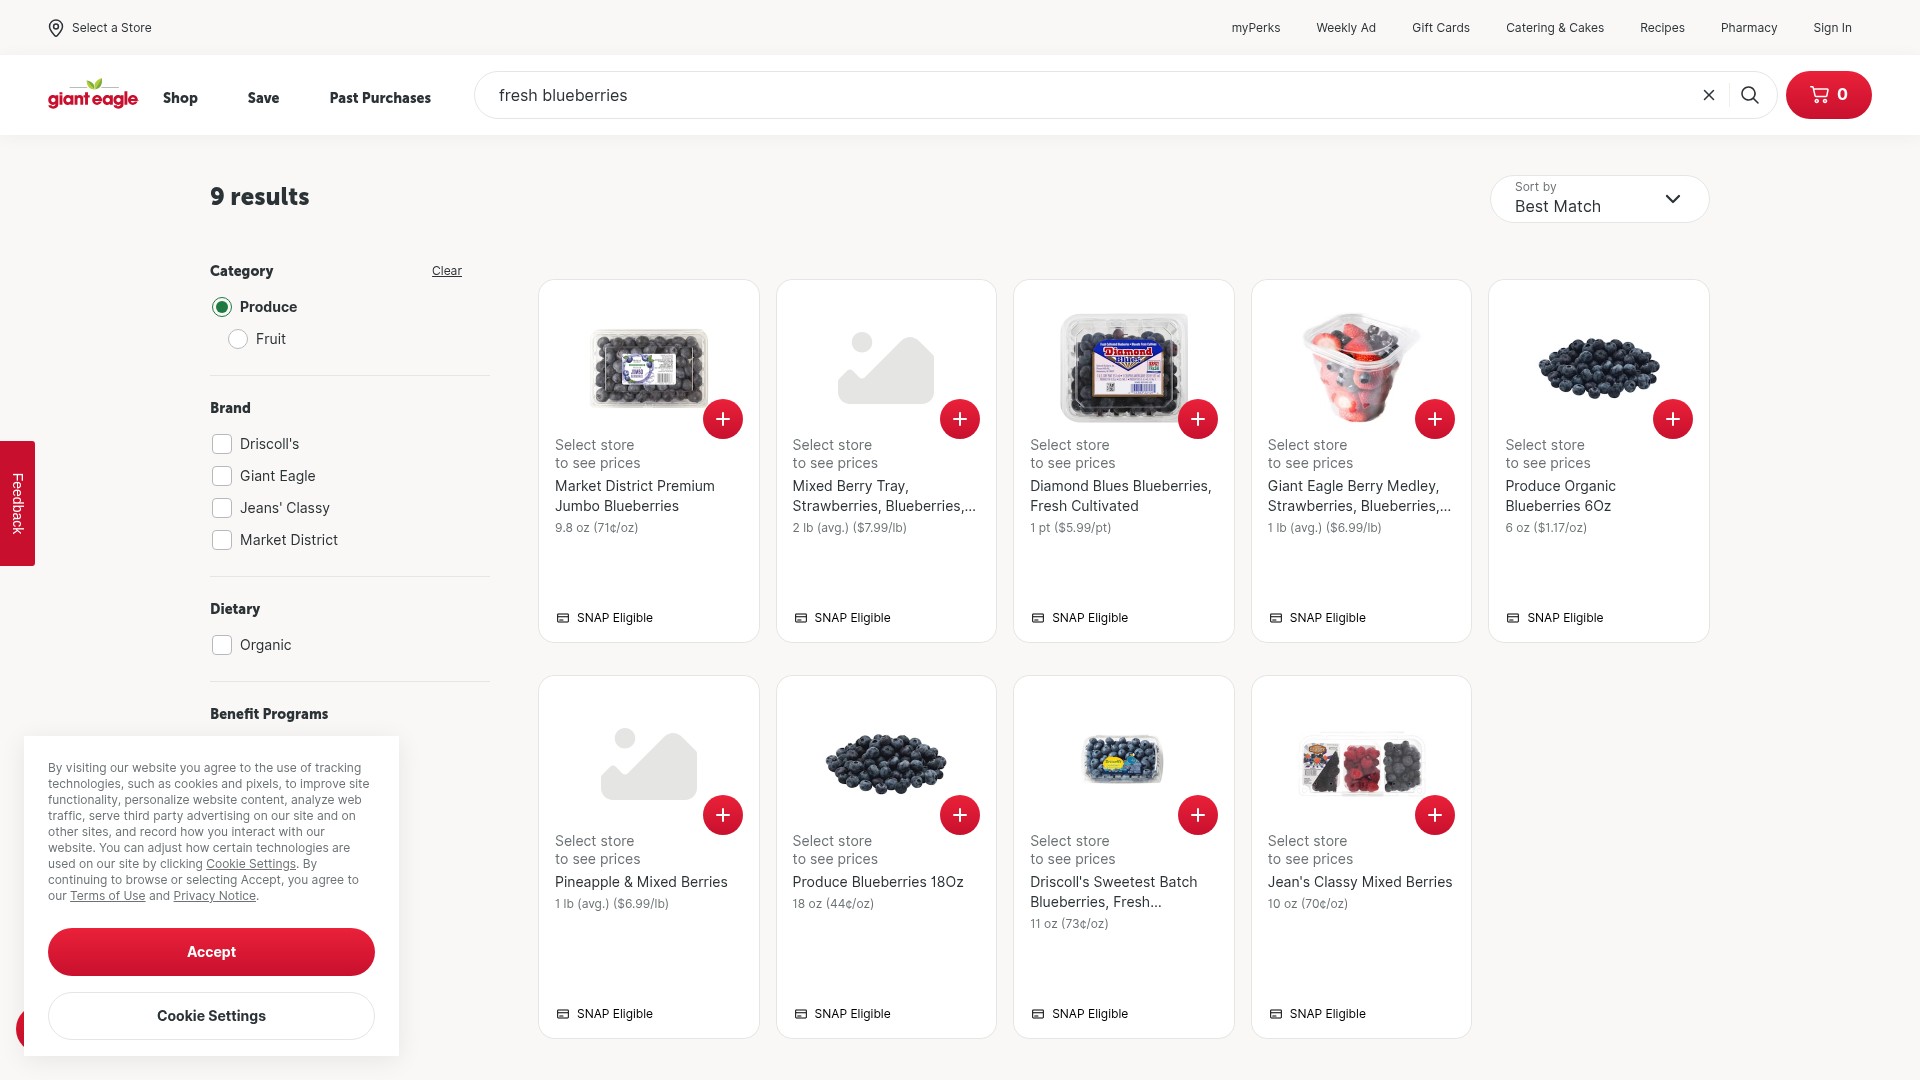Open the Feedback side tab
Screen dimensions: 1920x1080
click(17, 503)
